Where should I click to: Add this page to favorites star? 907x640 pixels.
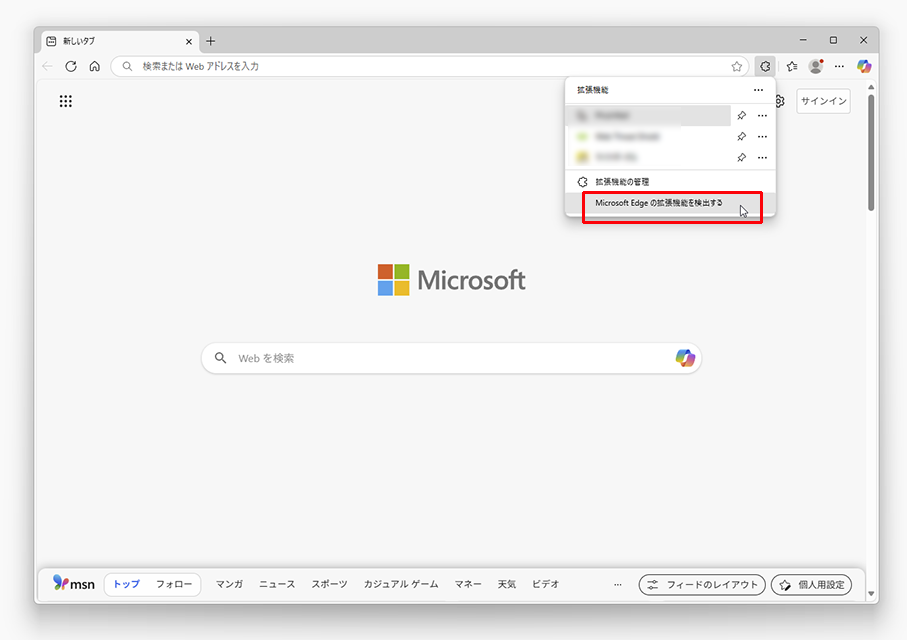736,67
